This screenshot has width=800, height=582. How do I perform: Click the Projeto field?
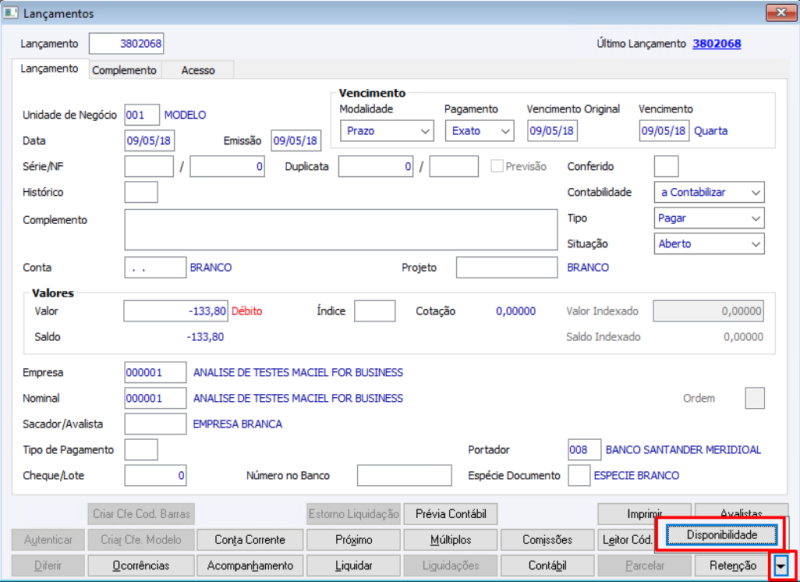507,267
